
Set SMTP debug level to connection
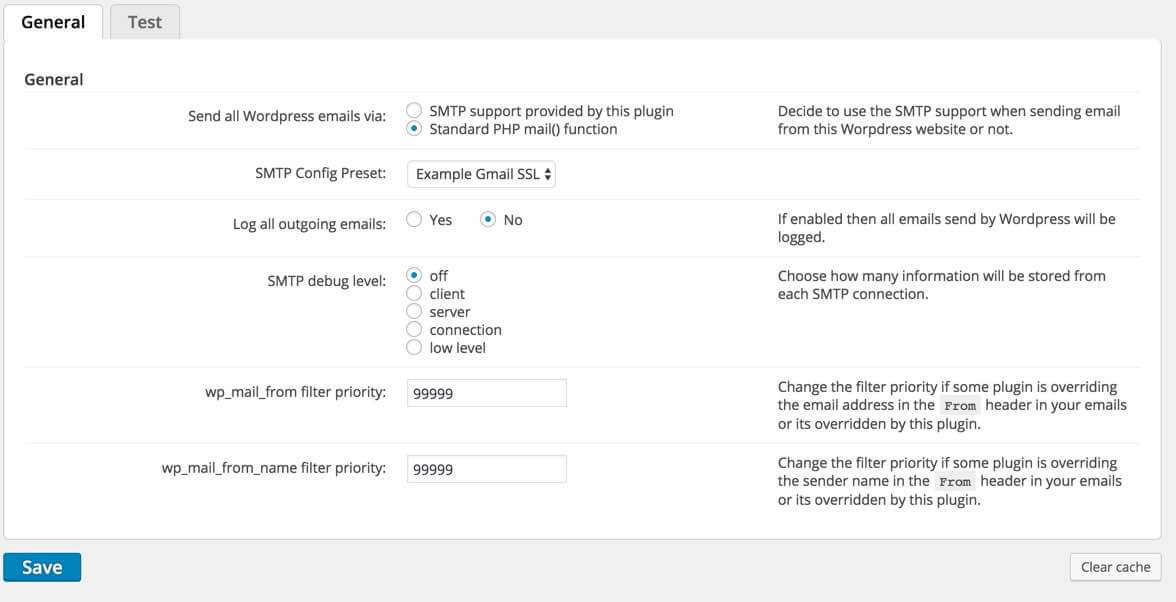tap(414, 330)
